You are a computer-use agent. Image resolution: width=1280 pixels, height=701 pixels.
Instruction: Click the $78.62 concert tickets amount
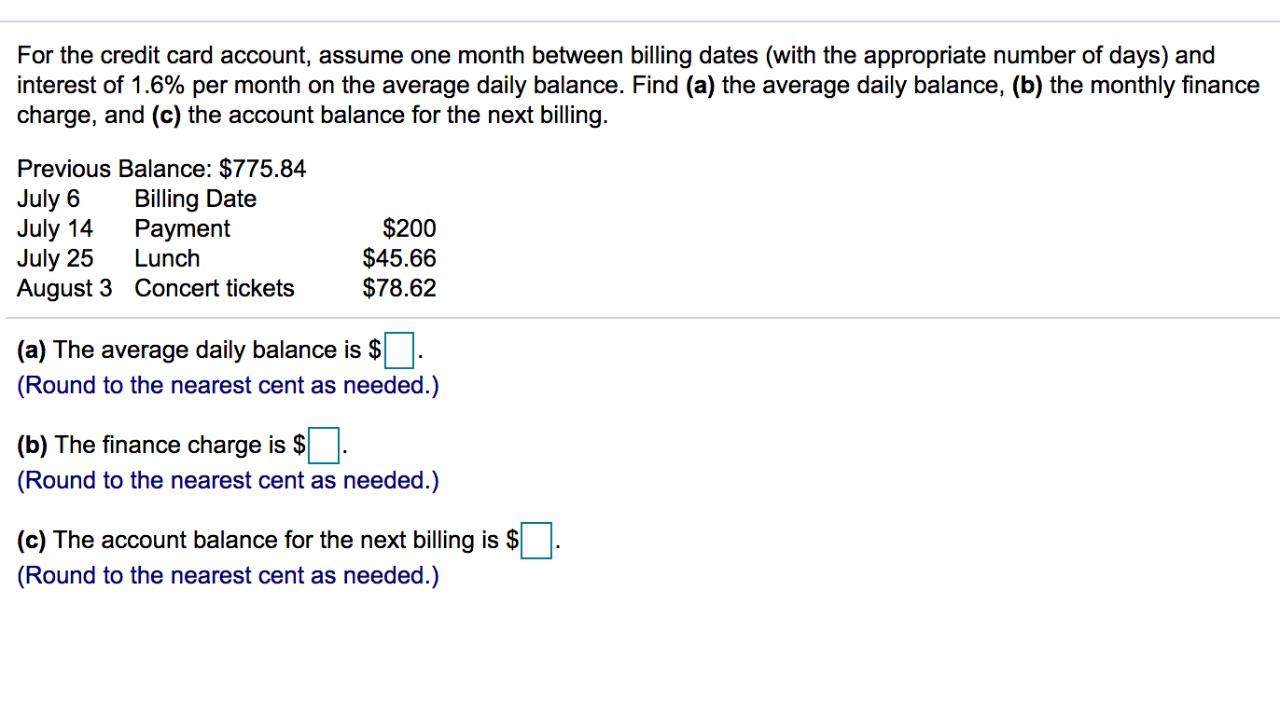399,288
